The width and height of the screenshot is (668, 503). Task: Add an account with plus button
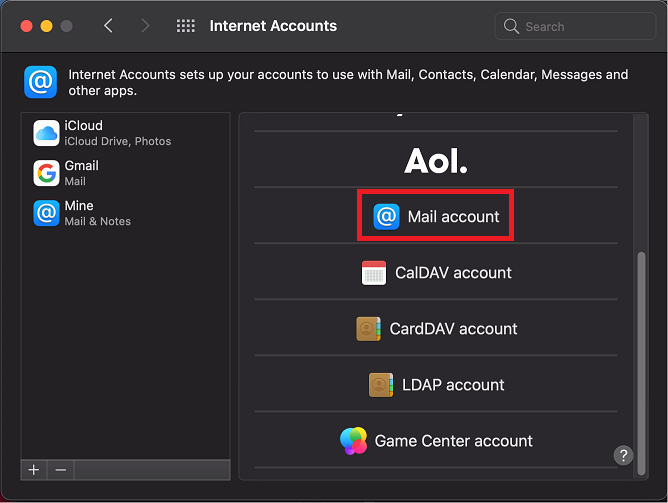(34, 470)
